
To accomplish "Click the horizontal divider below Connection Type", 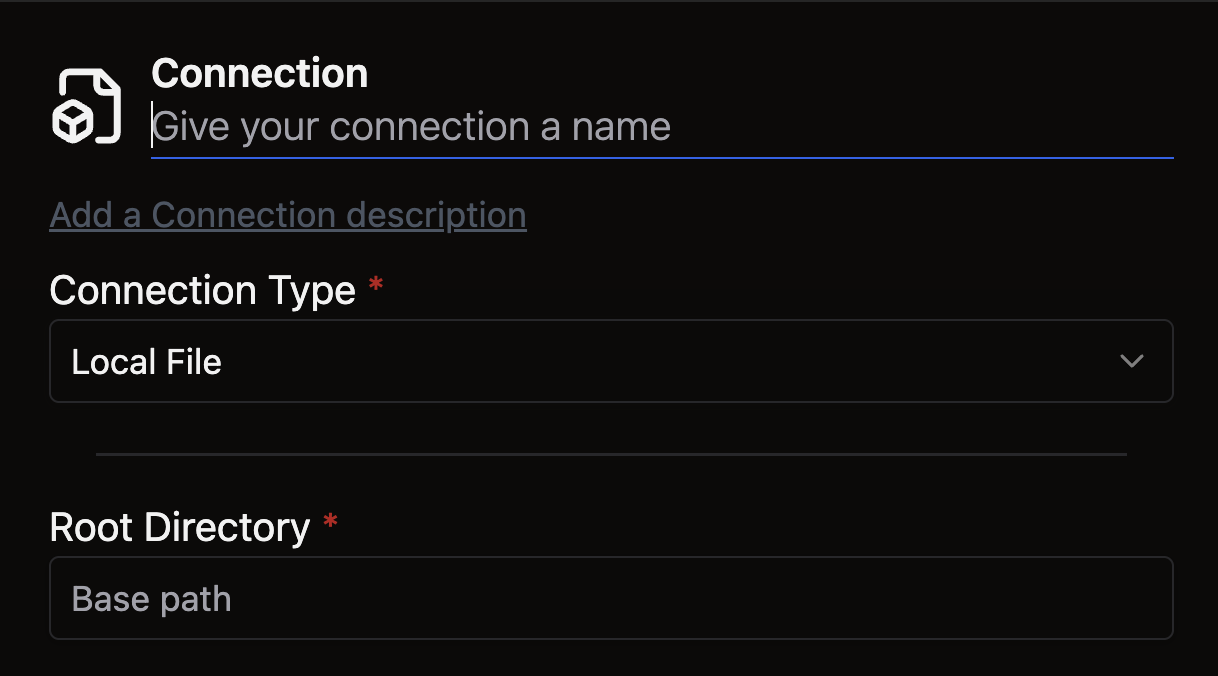I will click(x=610, y=454).
